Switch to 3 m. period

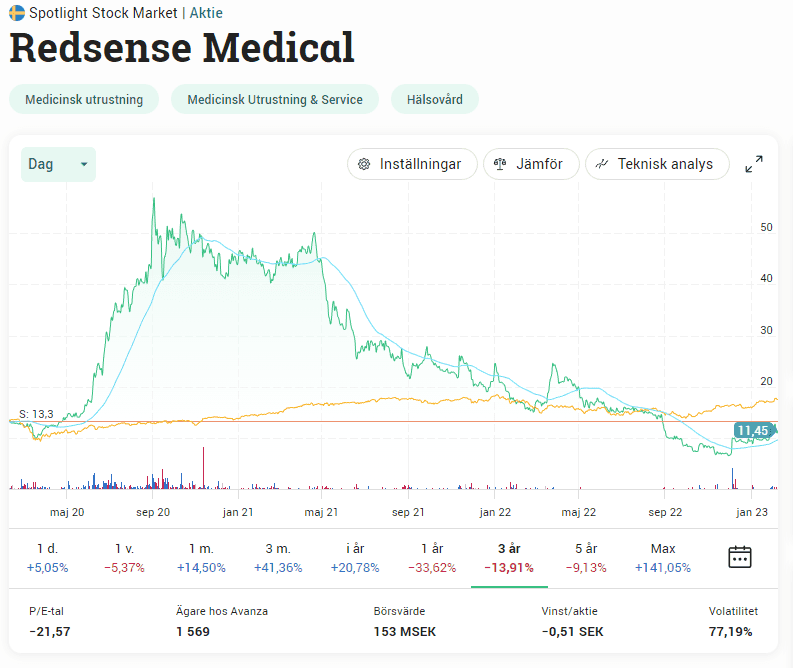[278, 557]
